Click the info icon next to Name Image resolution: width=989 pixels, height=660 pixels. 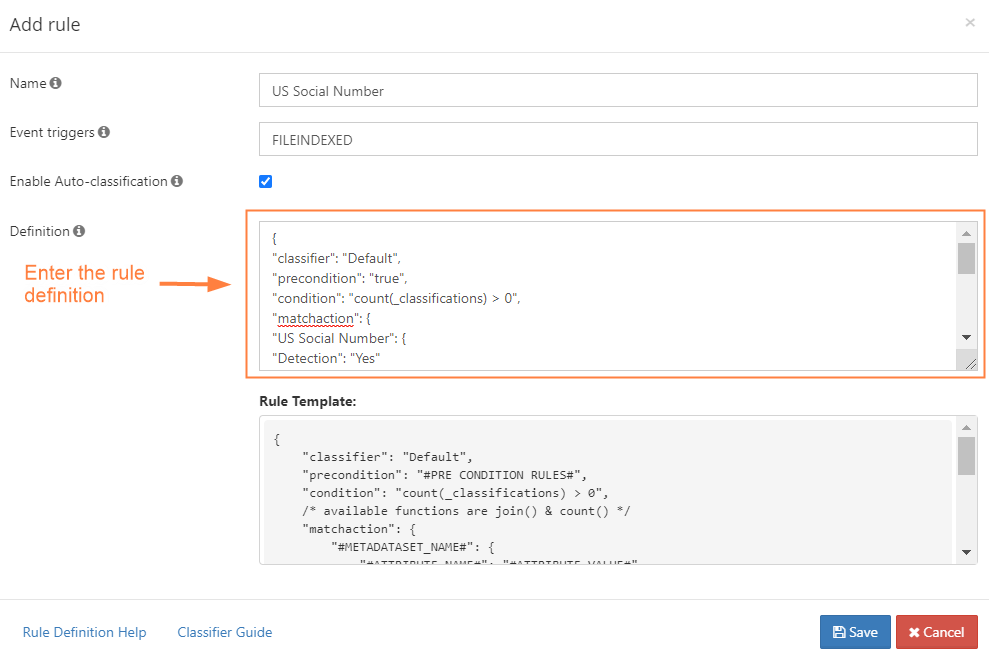coord(56,84)
